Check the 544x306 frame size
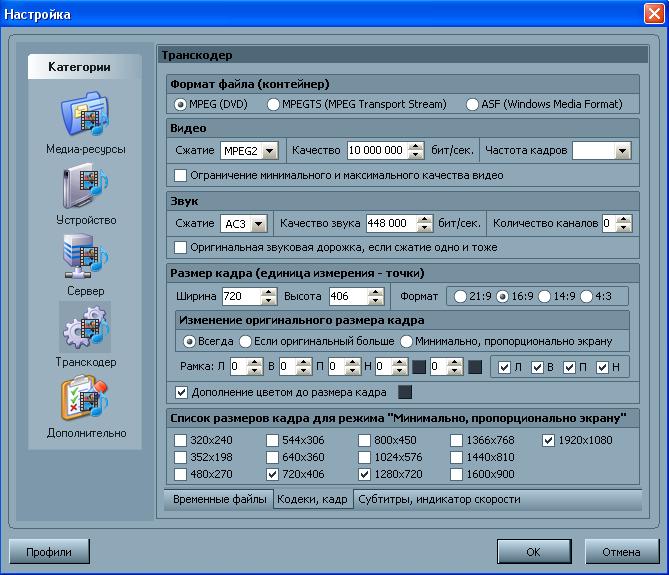Viewport: 669px width, 575px height. [x=272, y=440]
